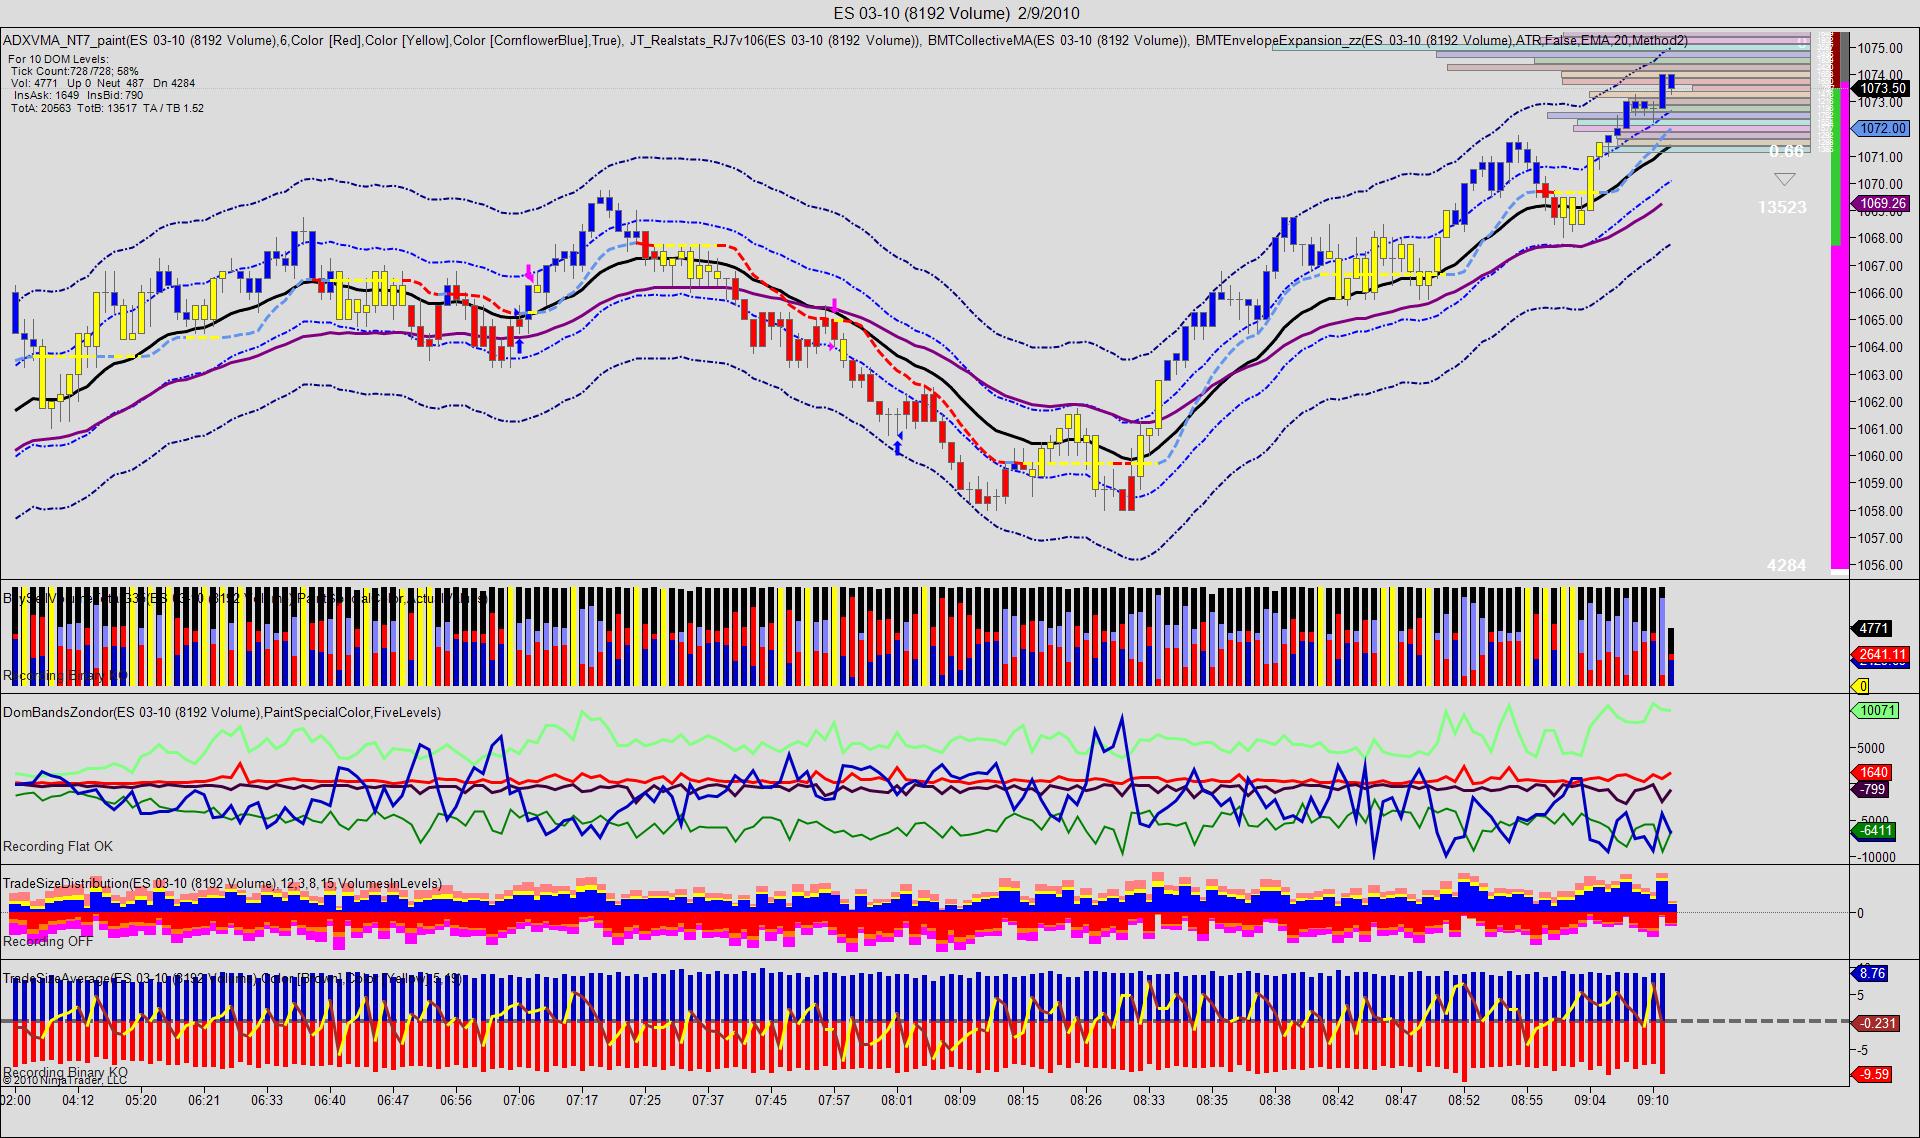
Task: Click the "Recording OFF" status text
Action: click(x=48, y=942)
